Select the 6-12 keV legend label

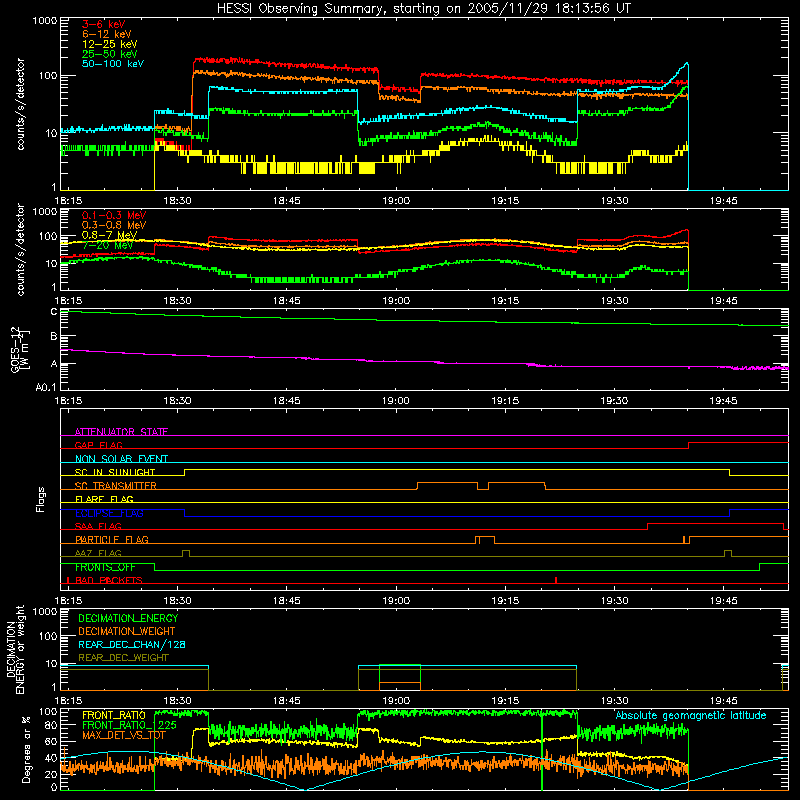pos(107,34)
